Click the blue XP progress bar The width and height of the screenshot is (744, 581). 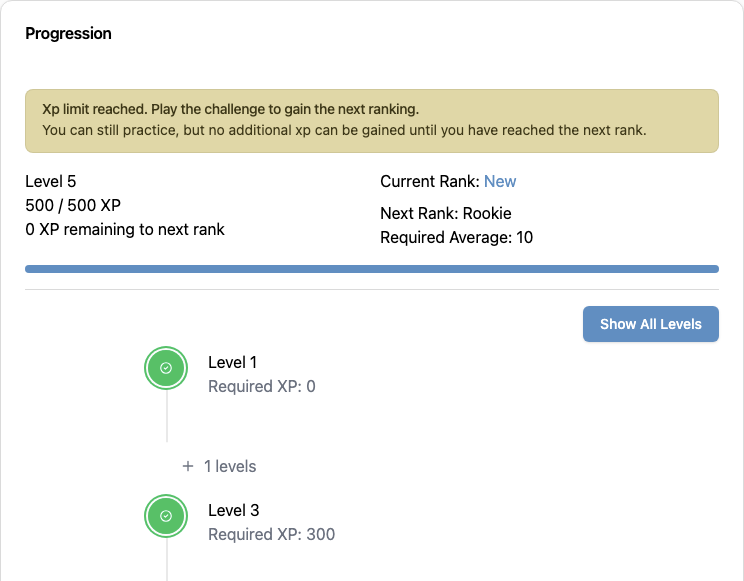click(372, 269)
